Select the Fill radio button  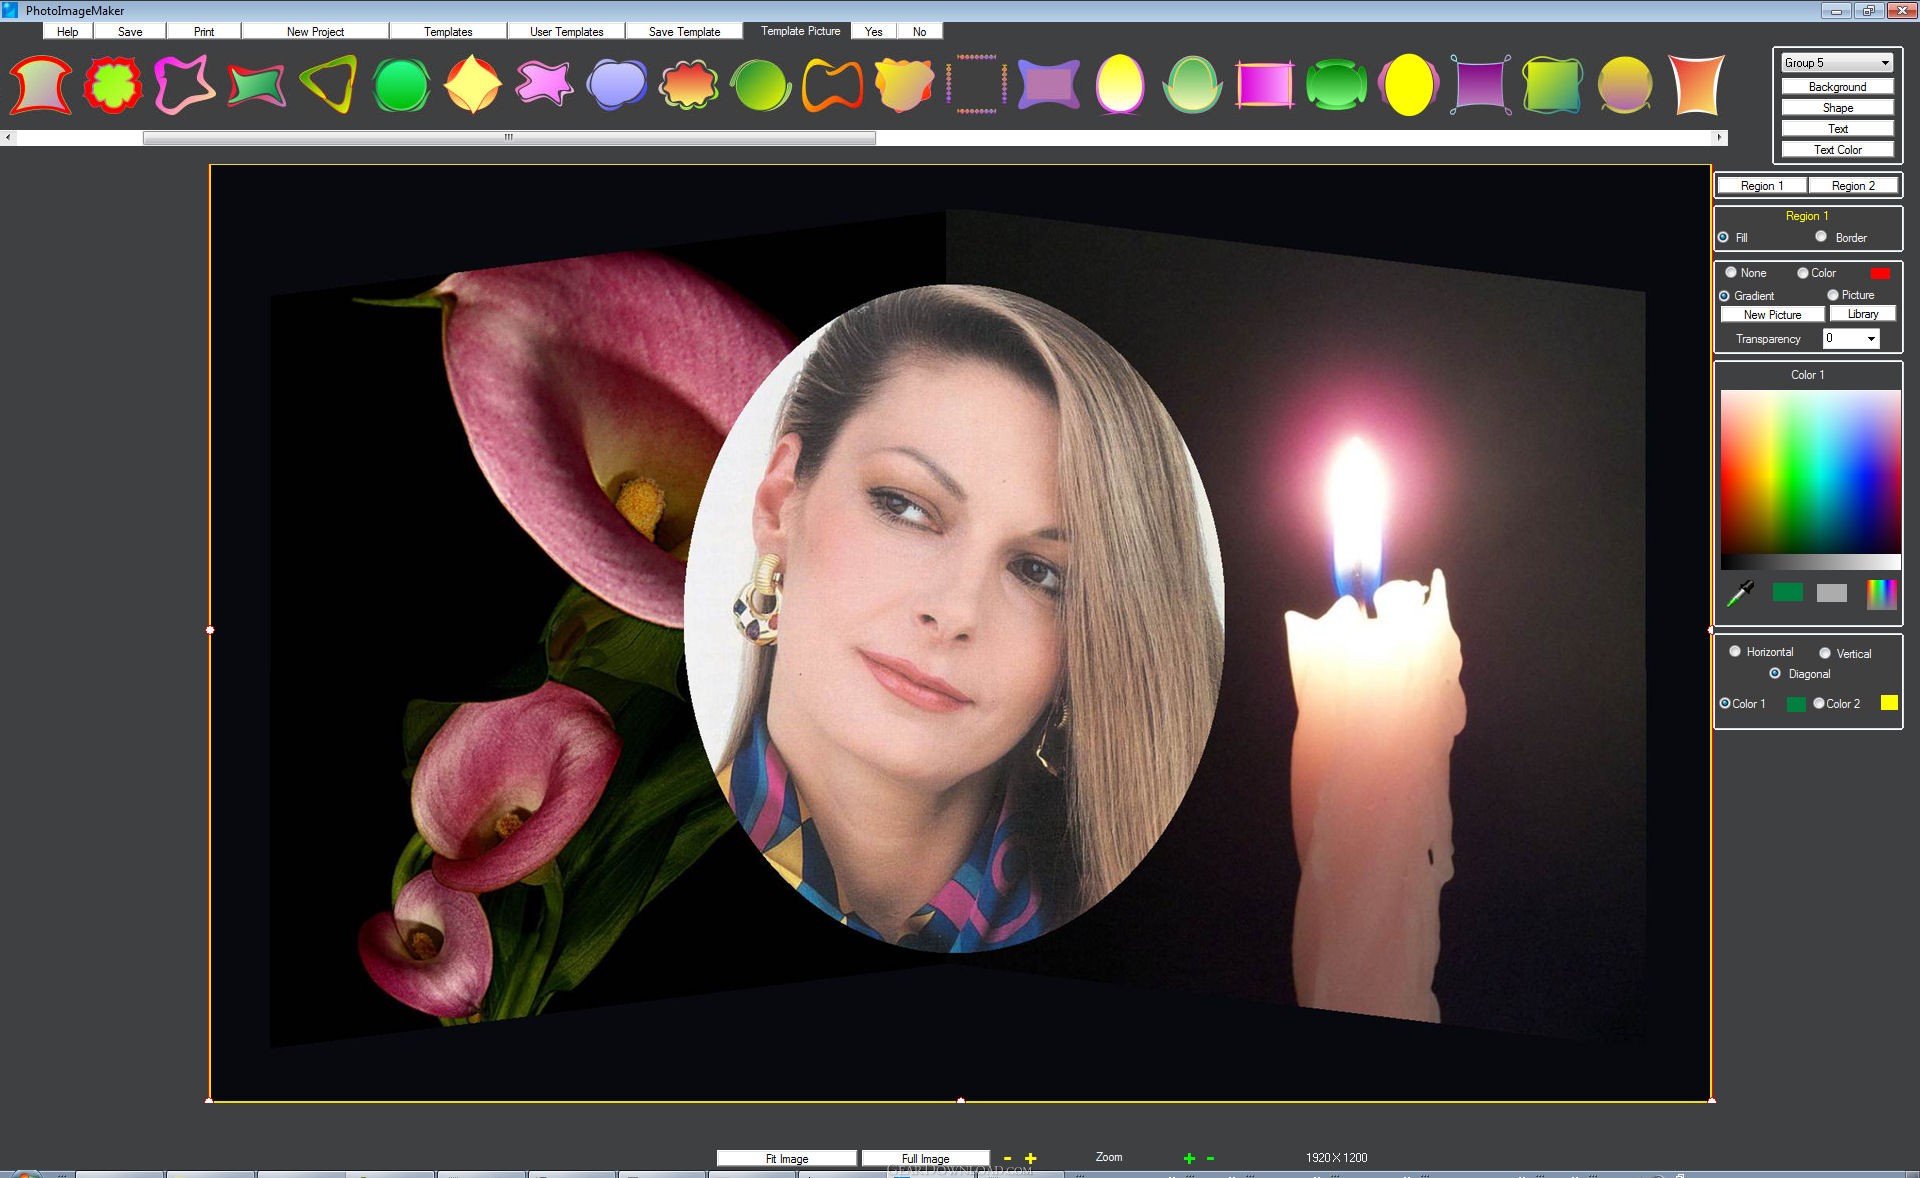click(1723, 237)
